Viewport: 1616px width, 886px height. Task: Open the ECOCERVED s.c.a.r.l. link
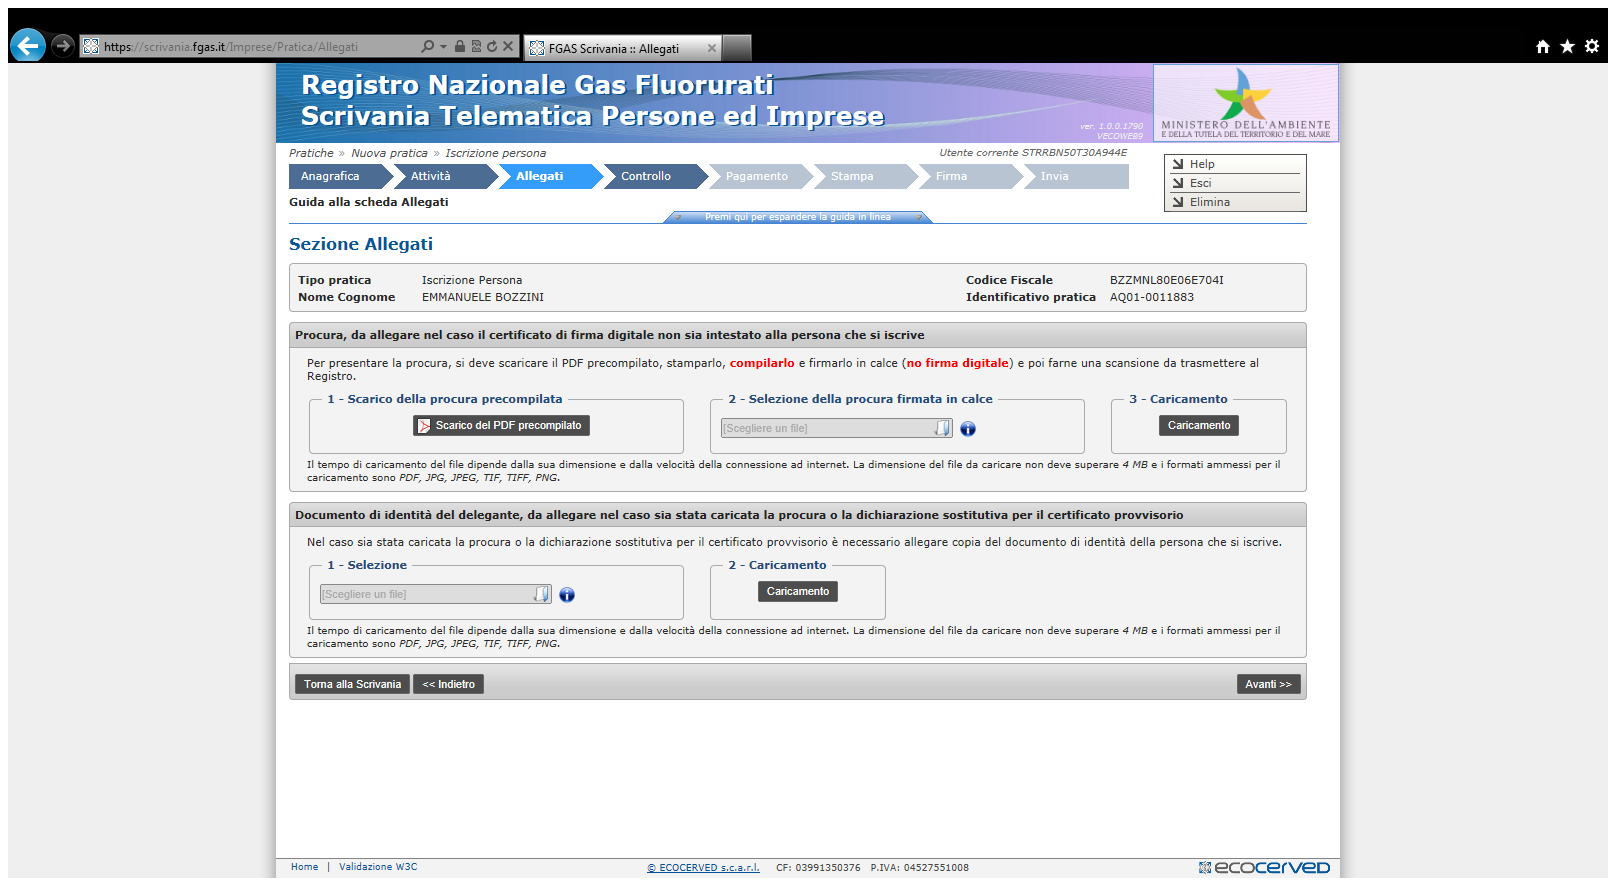pyautogui.click(x=703, y=868)
